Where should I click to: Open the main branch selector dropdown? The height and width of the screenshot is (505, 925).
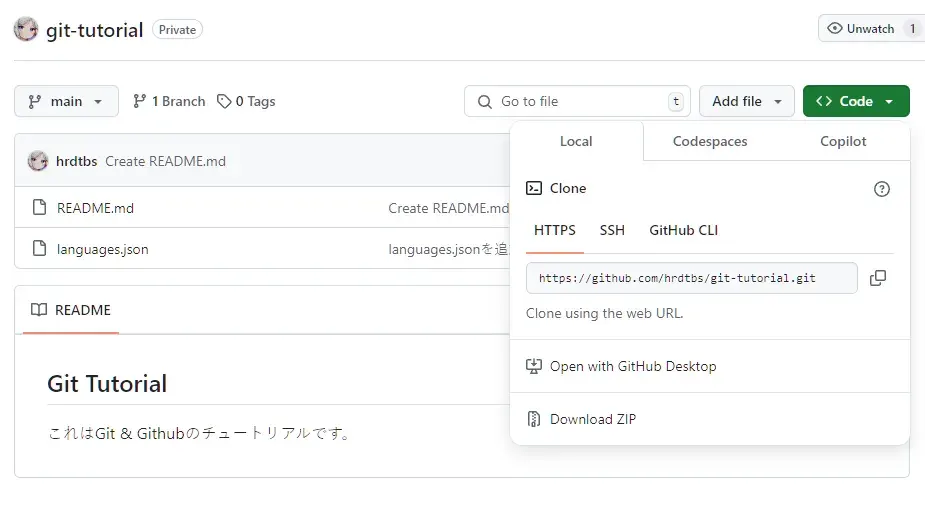coord(66,101)
